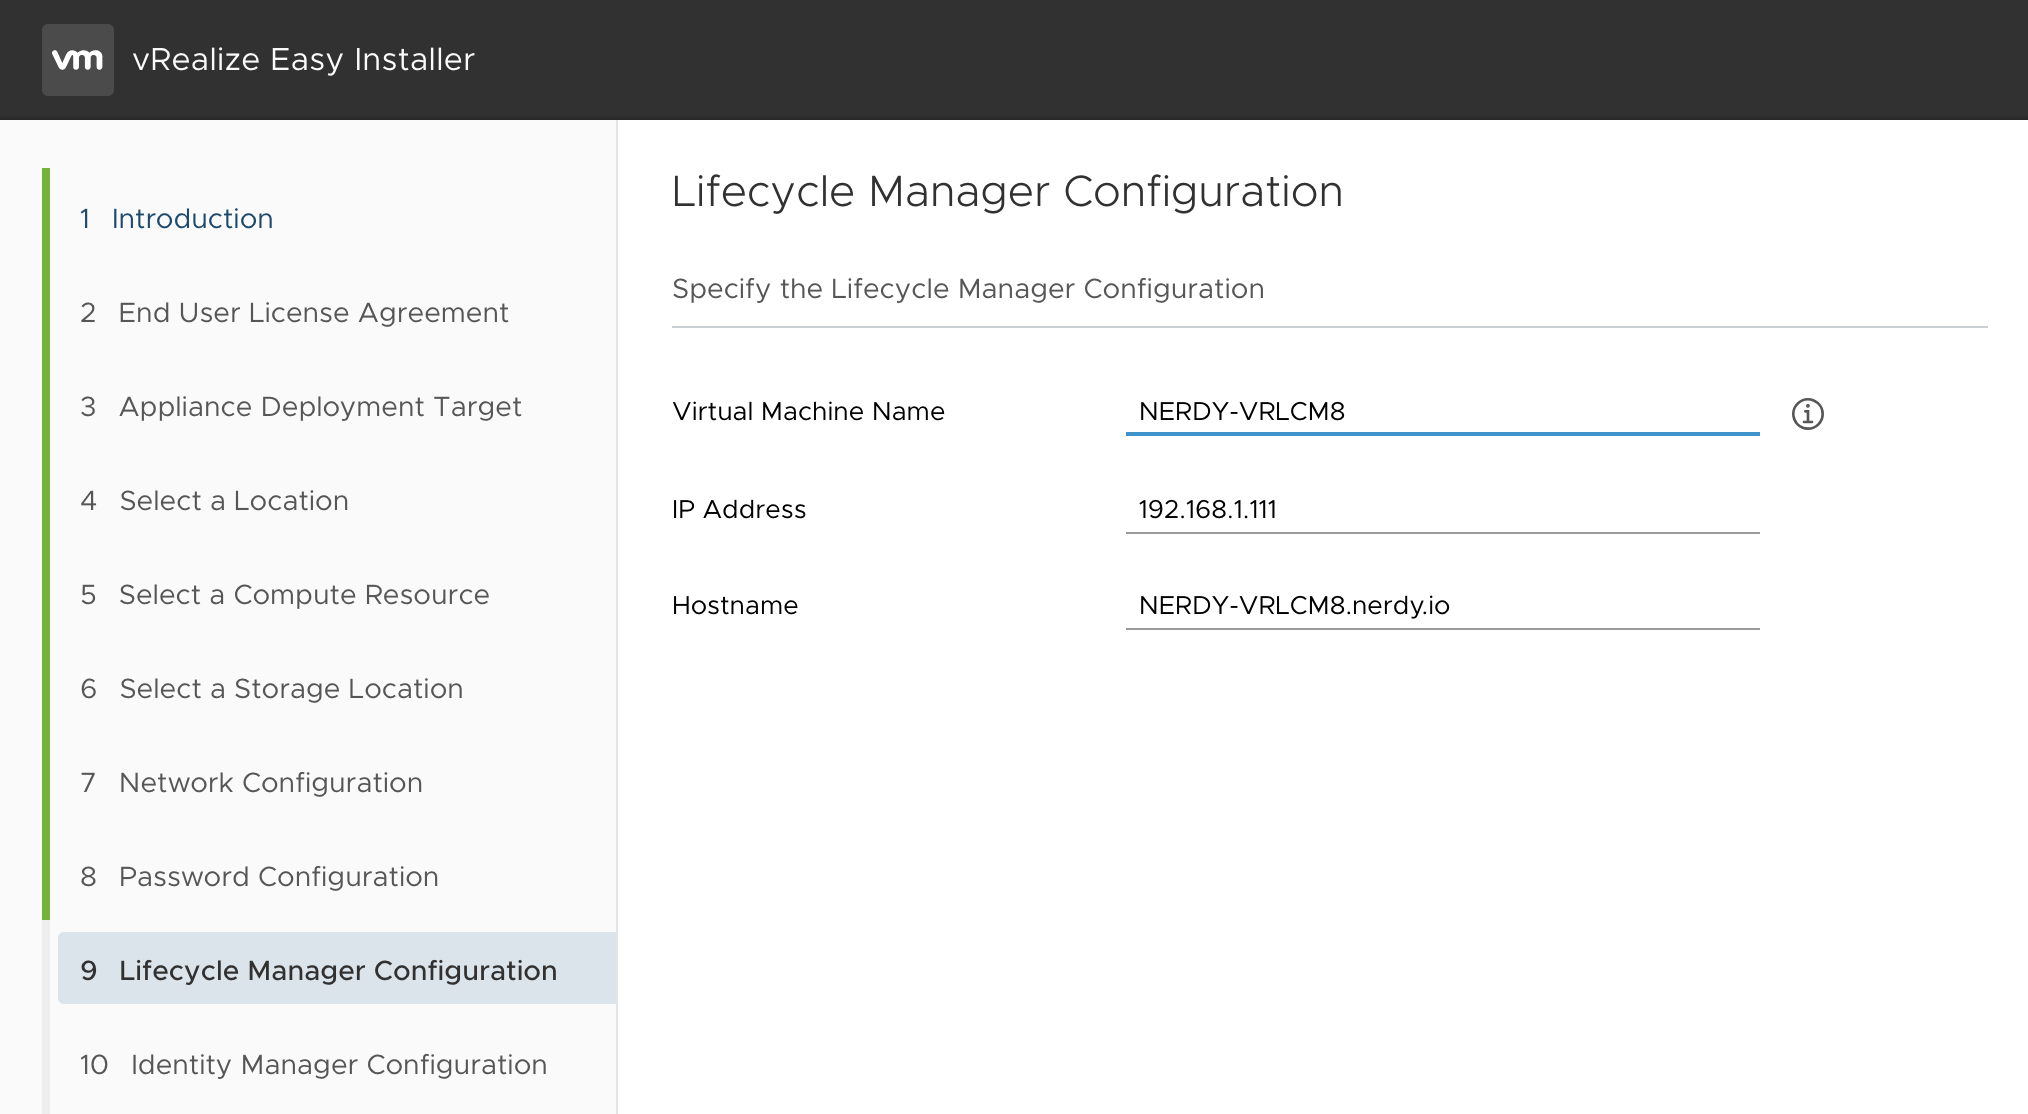Select Lifecycle Manager Configuration step
2028x1114 pixels.
[337, 968]
